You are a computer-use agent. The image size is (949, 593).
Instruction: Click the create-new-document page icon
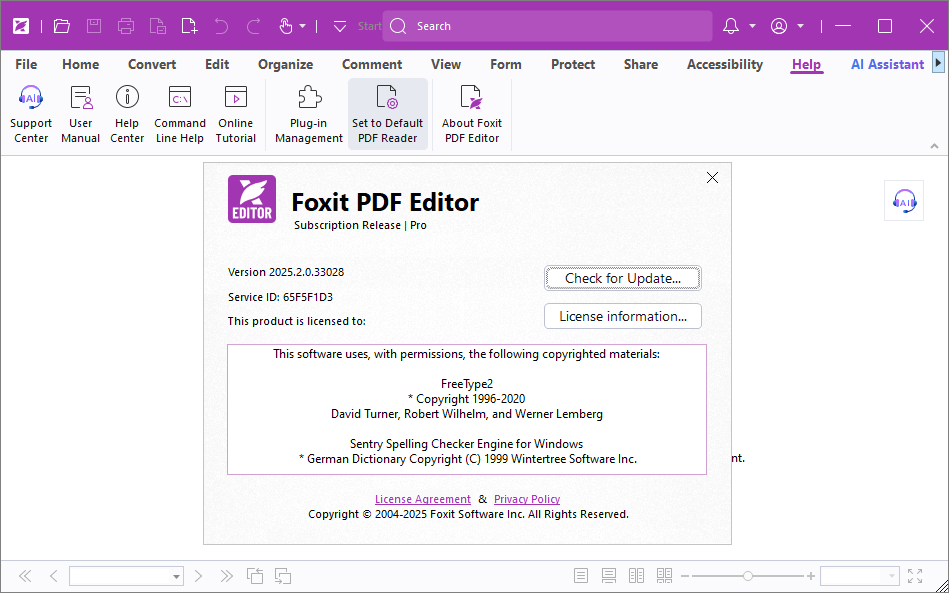189,26
